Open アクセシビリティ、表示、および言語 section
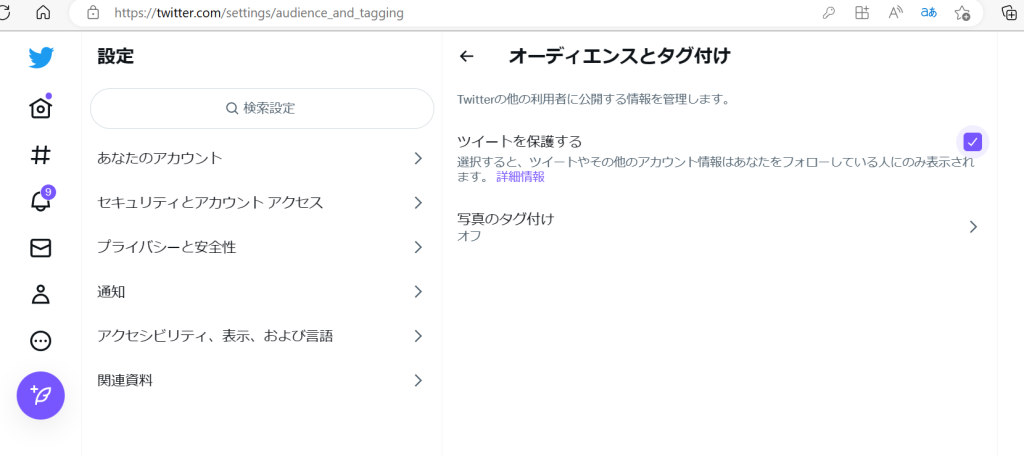The image size is (1024, 456). pos(262,336)
